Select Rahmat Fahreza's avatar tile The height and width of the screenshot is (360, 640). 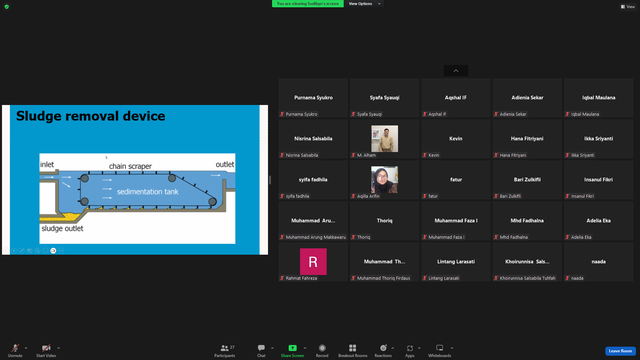tap(313, 262)
